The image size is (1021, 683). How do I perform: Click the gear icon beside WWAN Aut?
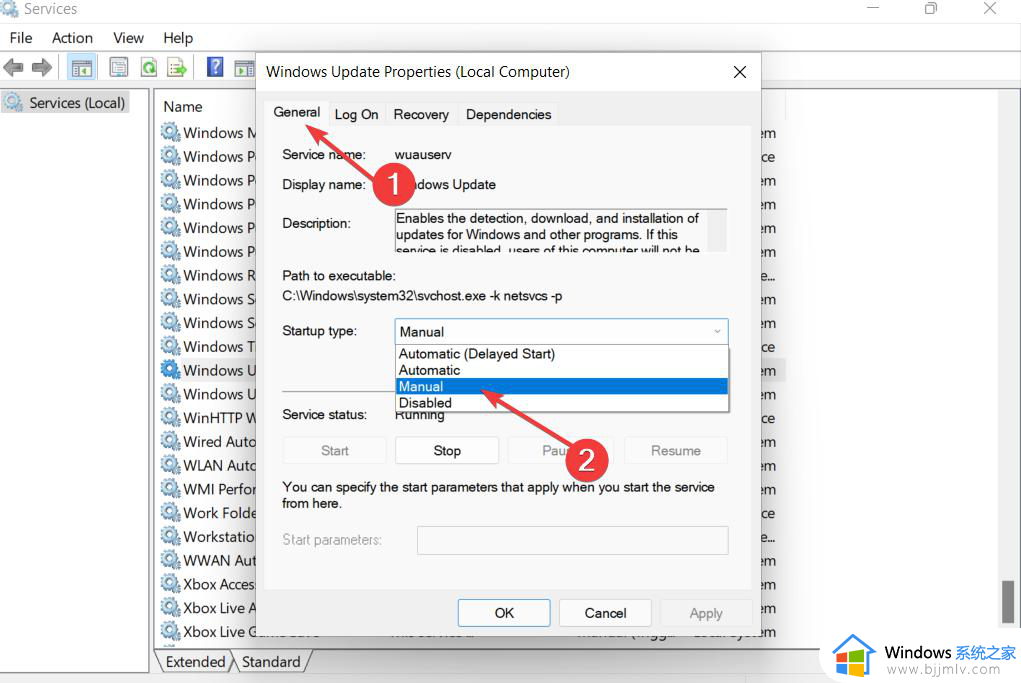(x=171, y=560)
